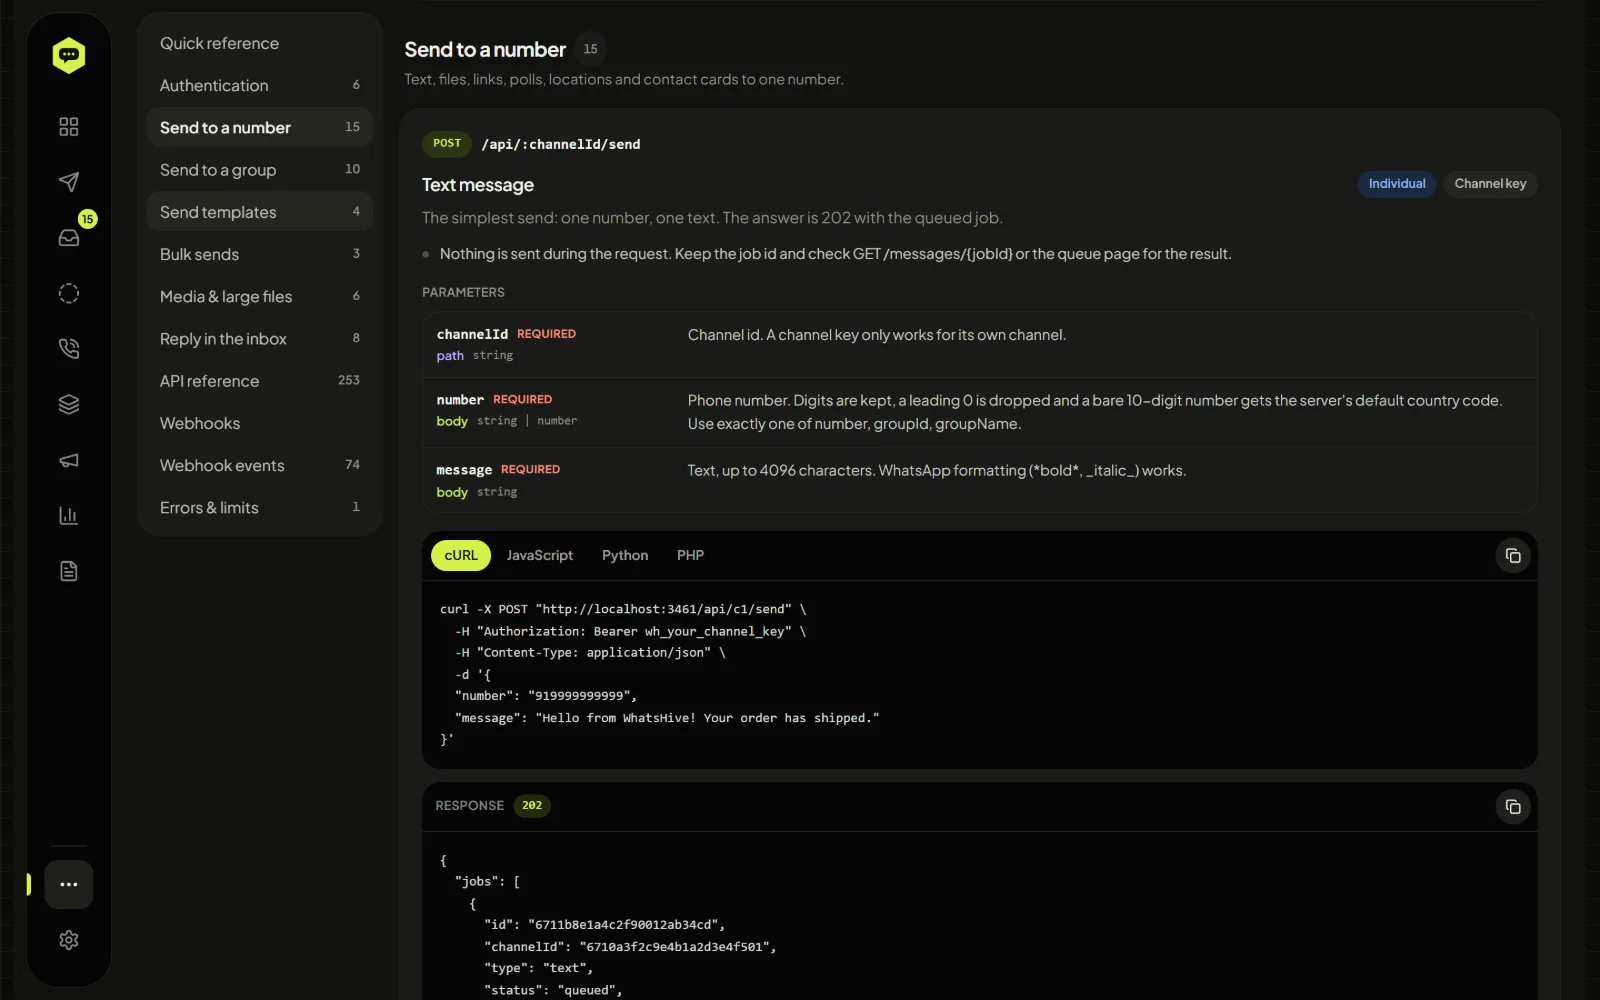Open Webhooks section
The image size is (1600, 1000).
coord(260,423)
